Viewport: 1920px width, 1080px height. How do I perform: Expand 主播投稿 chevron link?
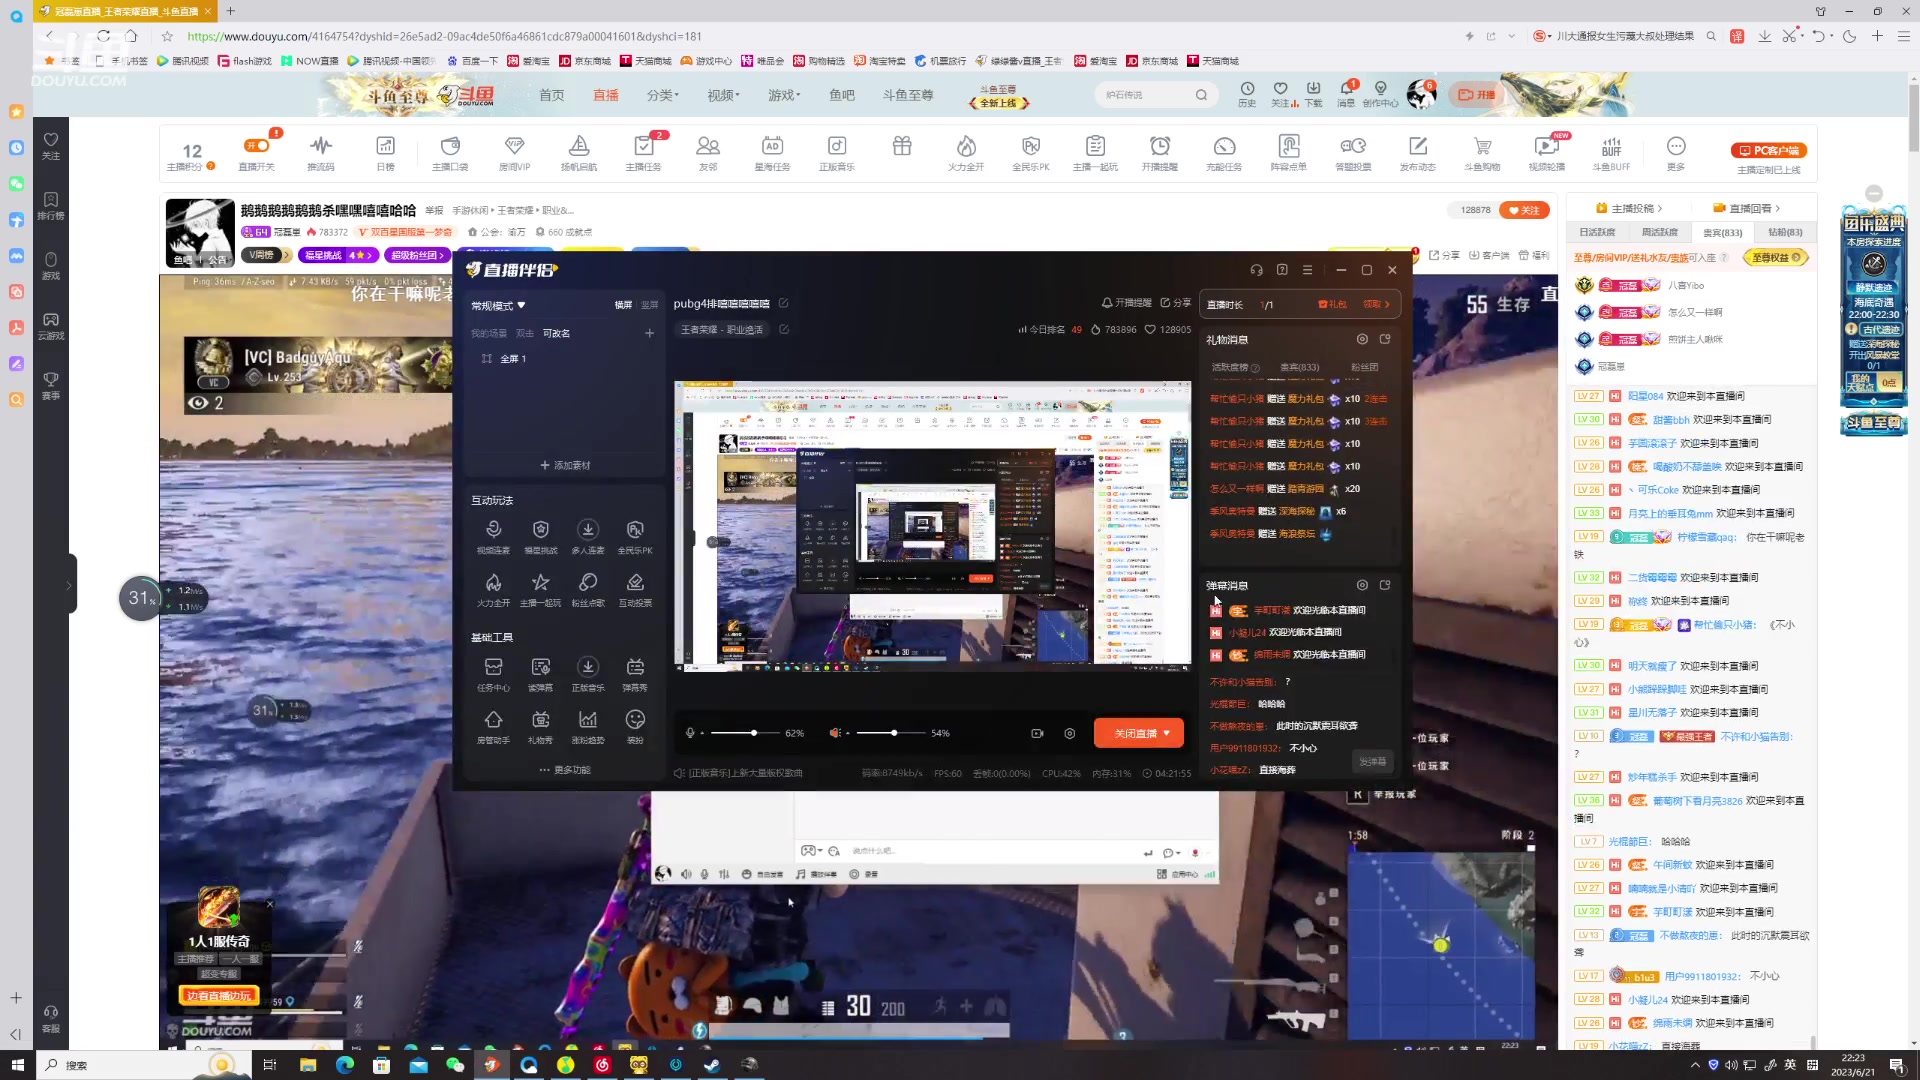tap(1629, 208)
